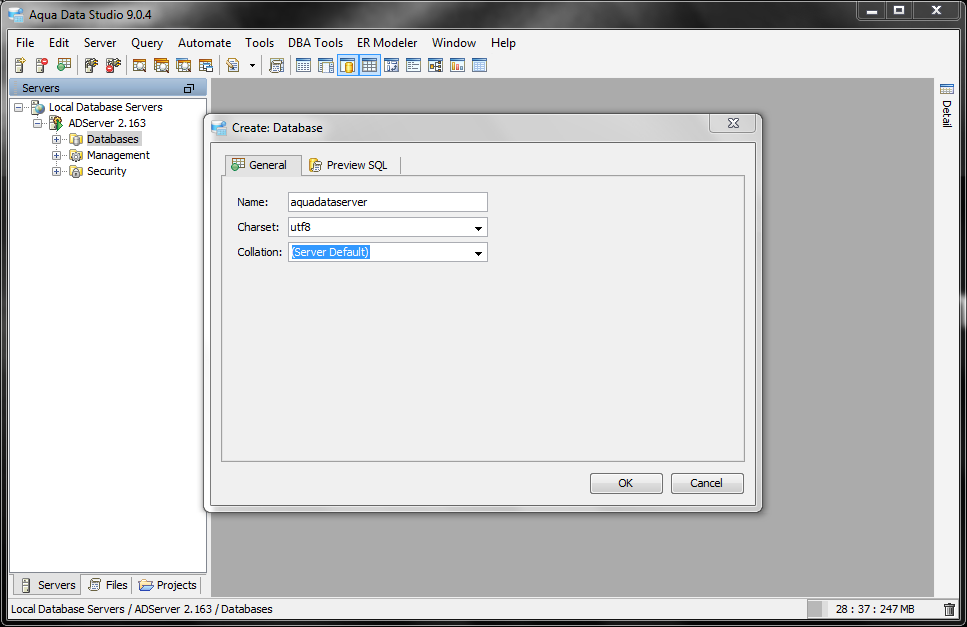Open the Automate menu
Viewport: 967px width, 627px height.
pyautogui.click(x=204, y=43)
